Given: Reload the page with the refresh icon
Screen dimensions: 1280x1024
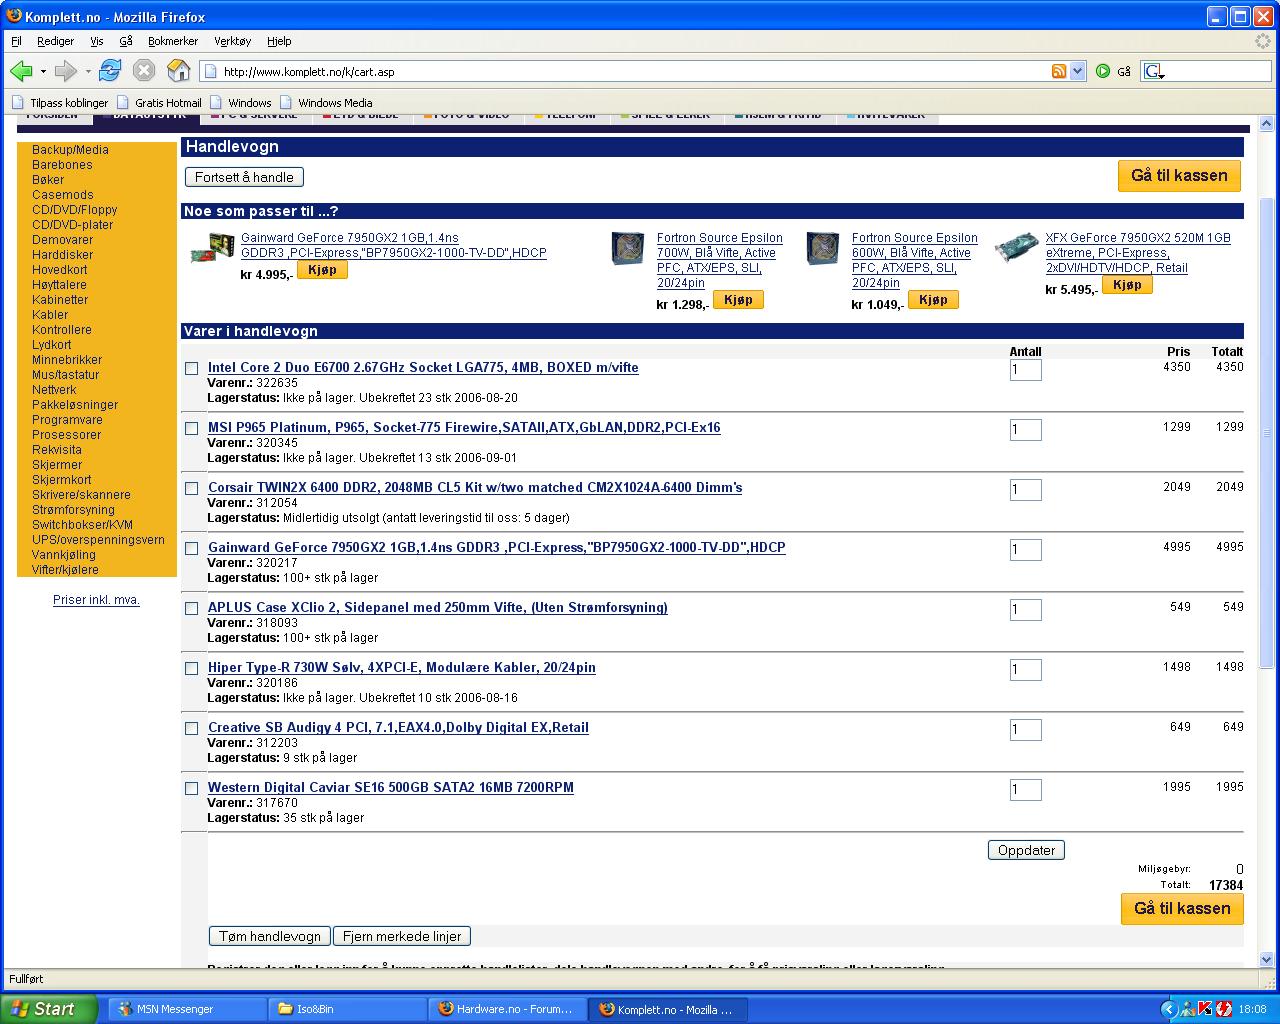Looking at the screenshot, I should [110, 71].
